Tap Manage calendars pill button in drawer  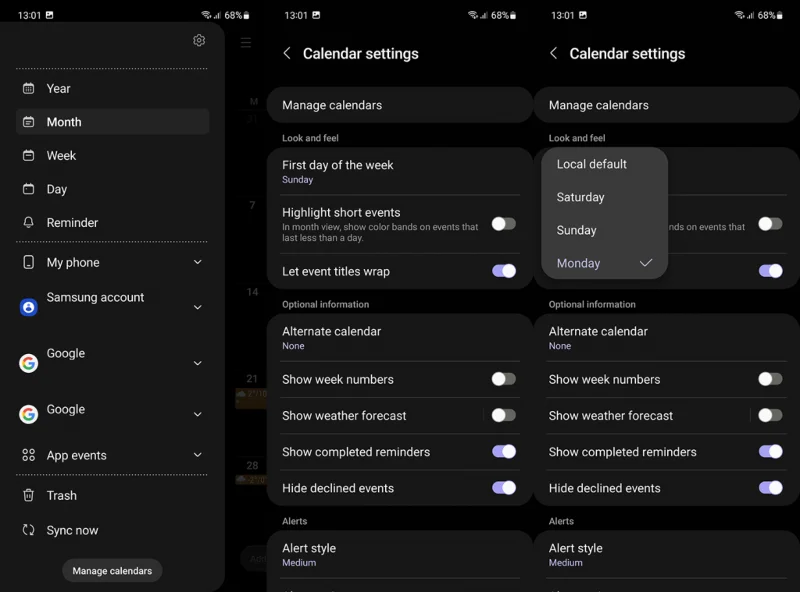click(x=112, y=571)
